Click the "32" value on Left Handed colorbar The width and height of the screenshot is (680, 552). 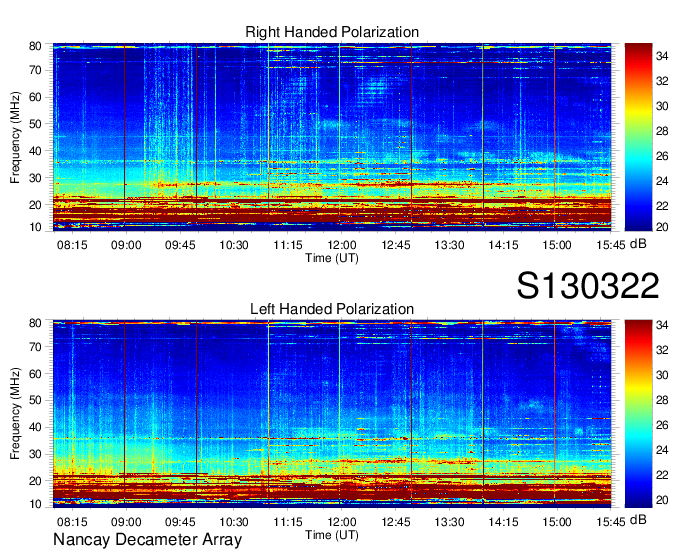662,349
